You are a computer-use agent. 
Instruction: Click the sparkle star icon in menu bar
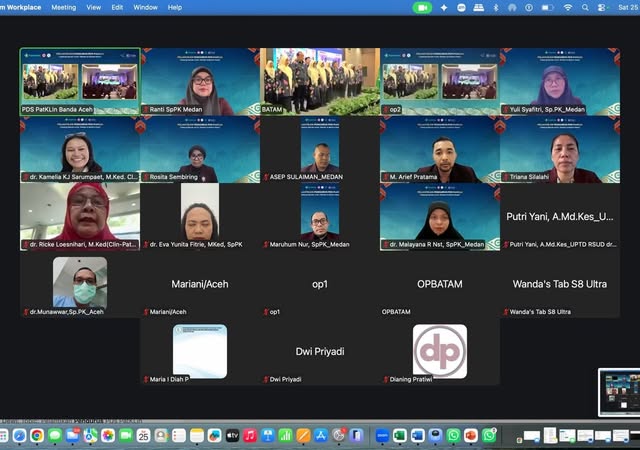tap(444, 7)
